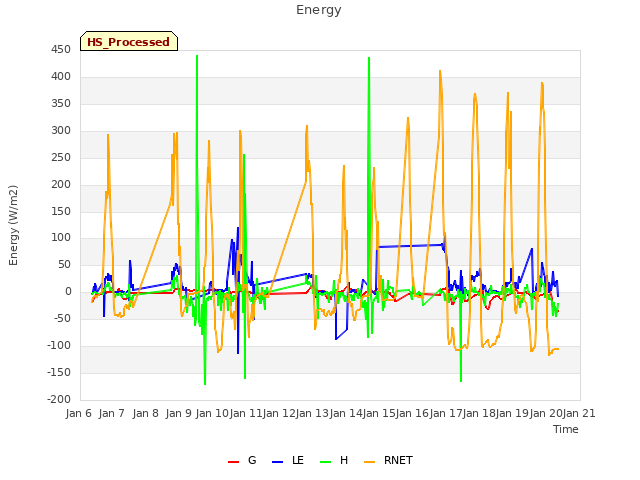The image size is (640, 480).
Task: Click the green H spike on Jan 9
Action: click(x=197, y=56)
